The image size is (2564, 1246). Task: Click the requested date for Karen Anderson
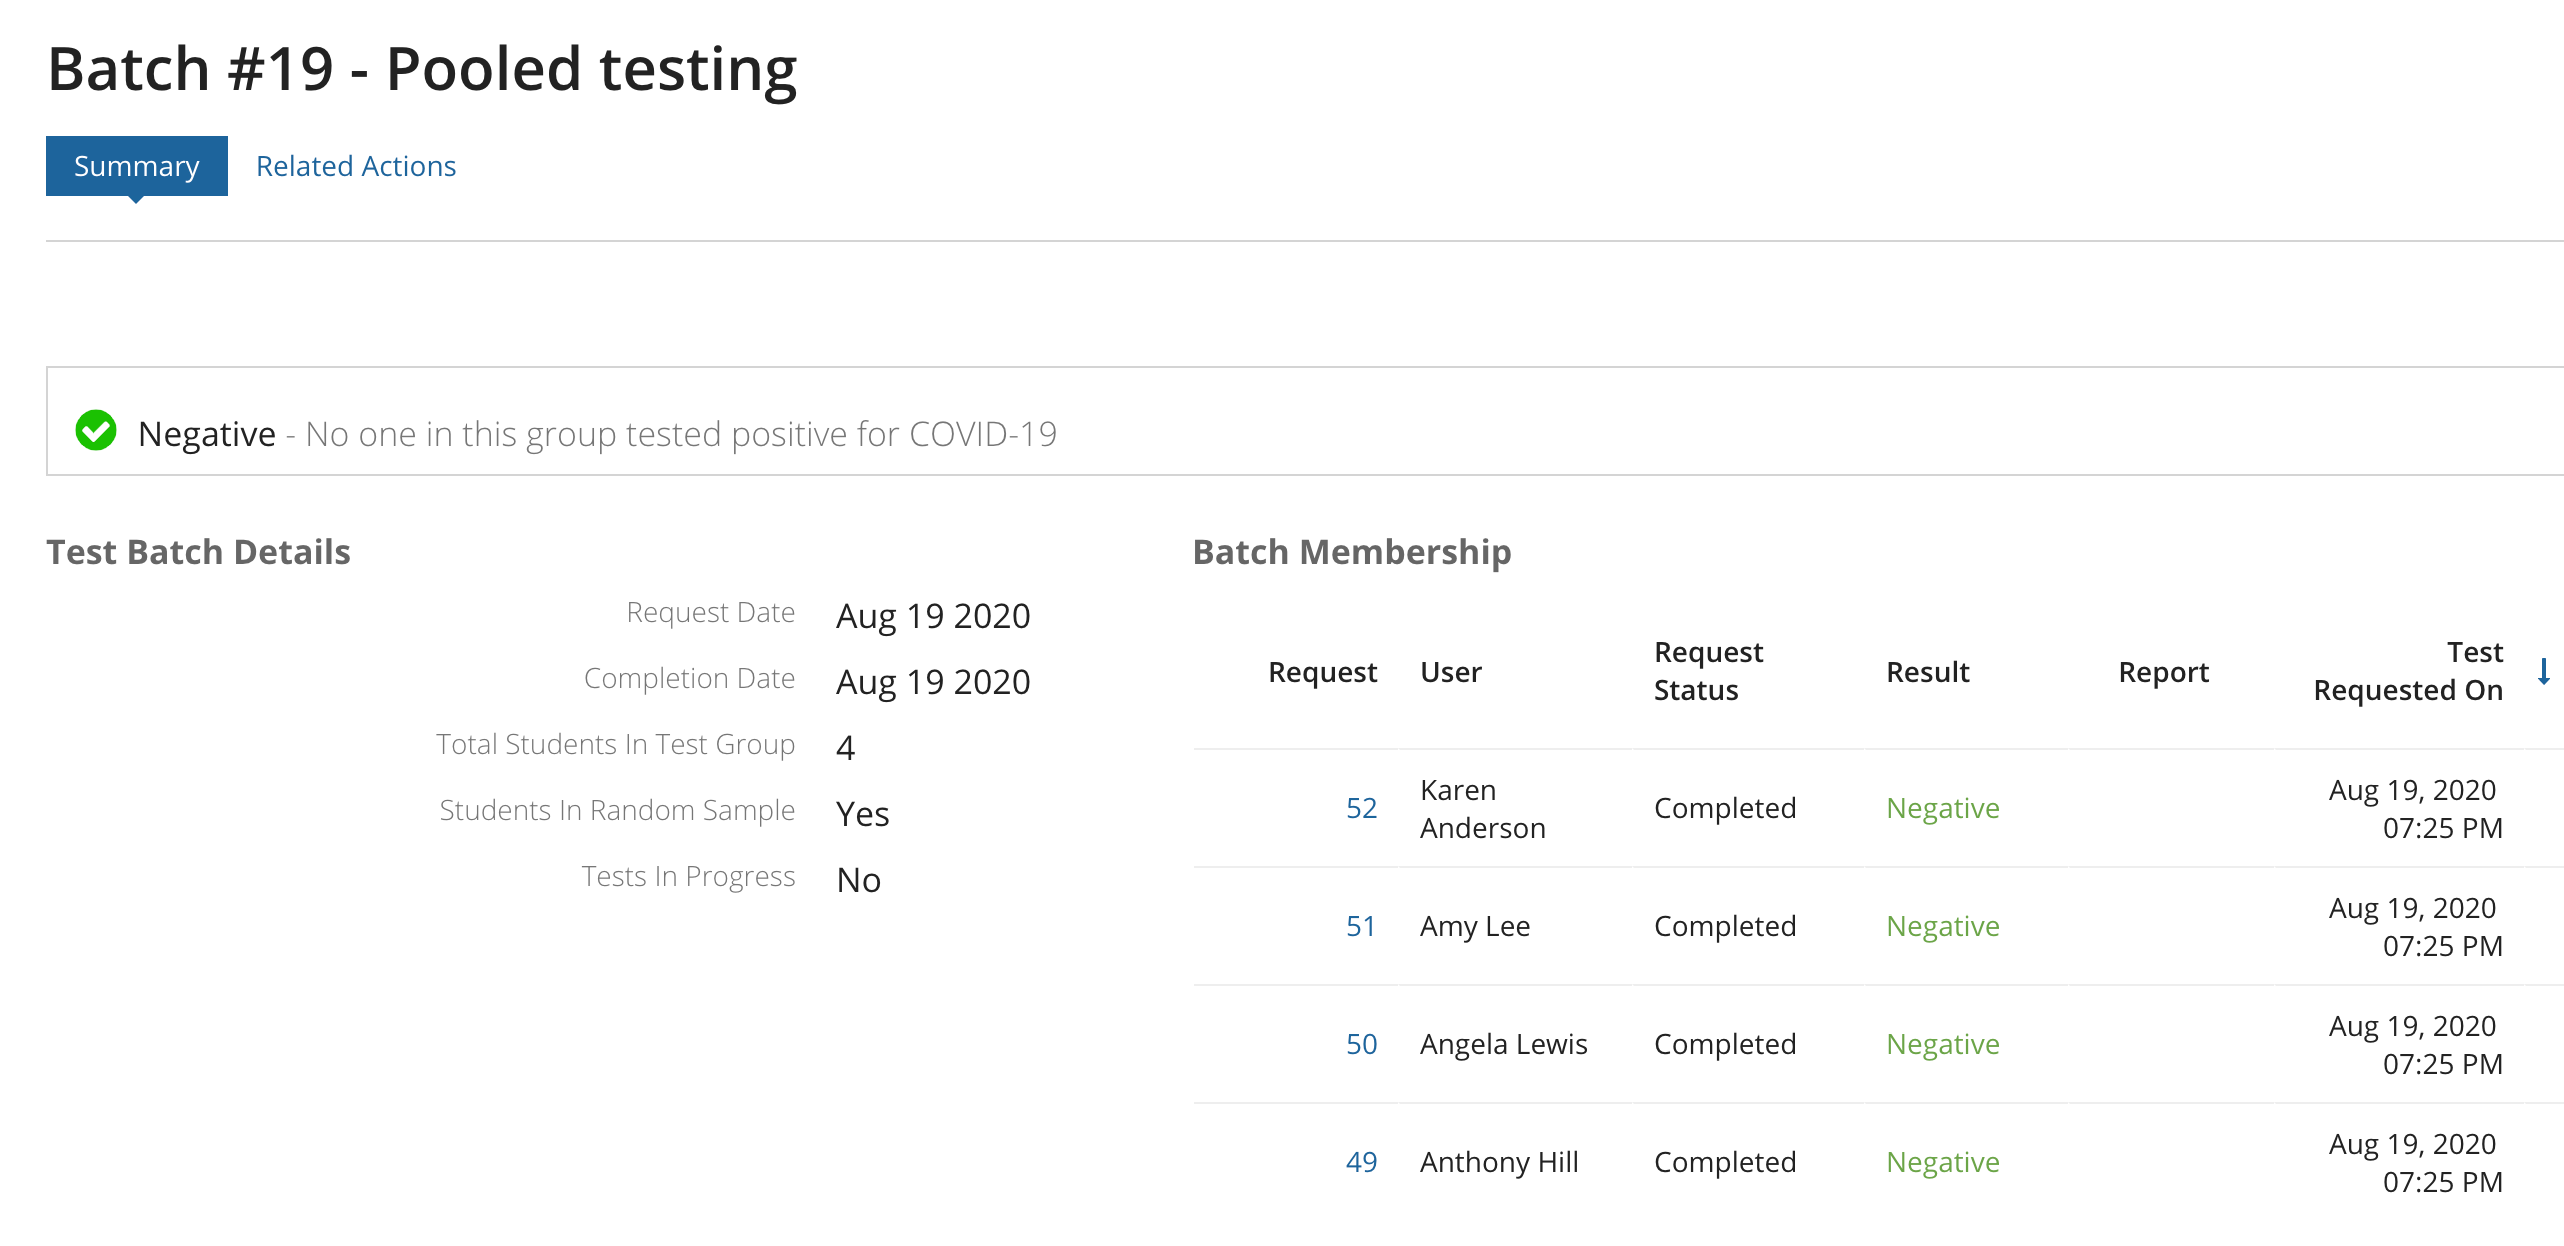2416,809
